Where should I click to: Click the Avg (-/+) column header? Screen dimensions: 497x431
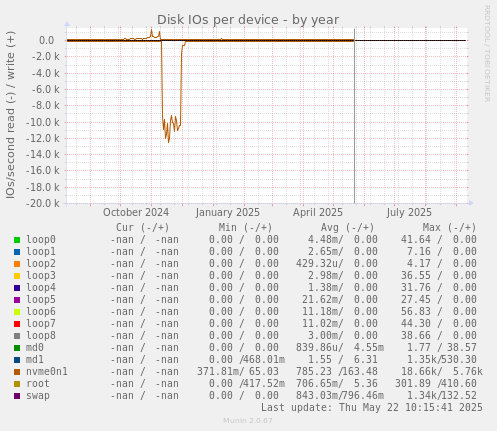pyautogui.click(x=347, y=228)
